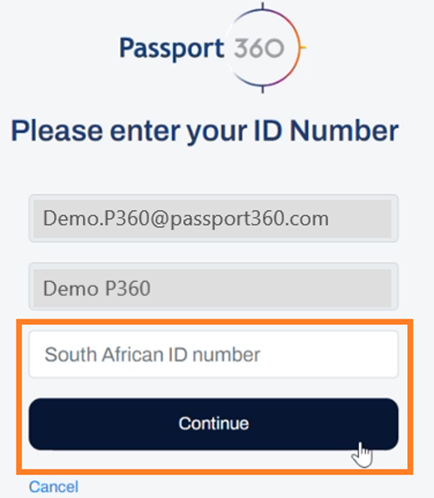Select the 'Demo P360' text in the second field
Viewport: 434px width, 498px height.
[x=97, y=288]
